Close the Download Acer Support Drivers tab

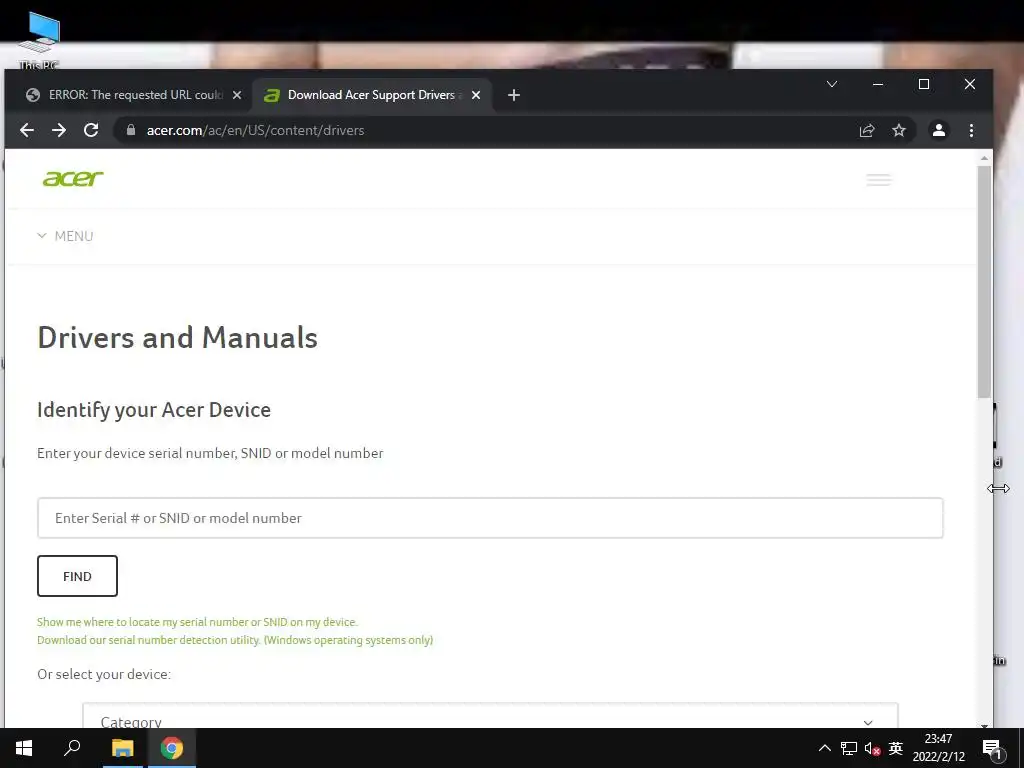pos(476,95)
